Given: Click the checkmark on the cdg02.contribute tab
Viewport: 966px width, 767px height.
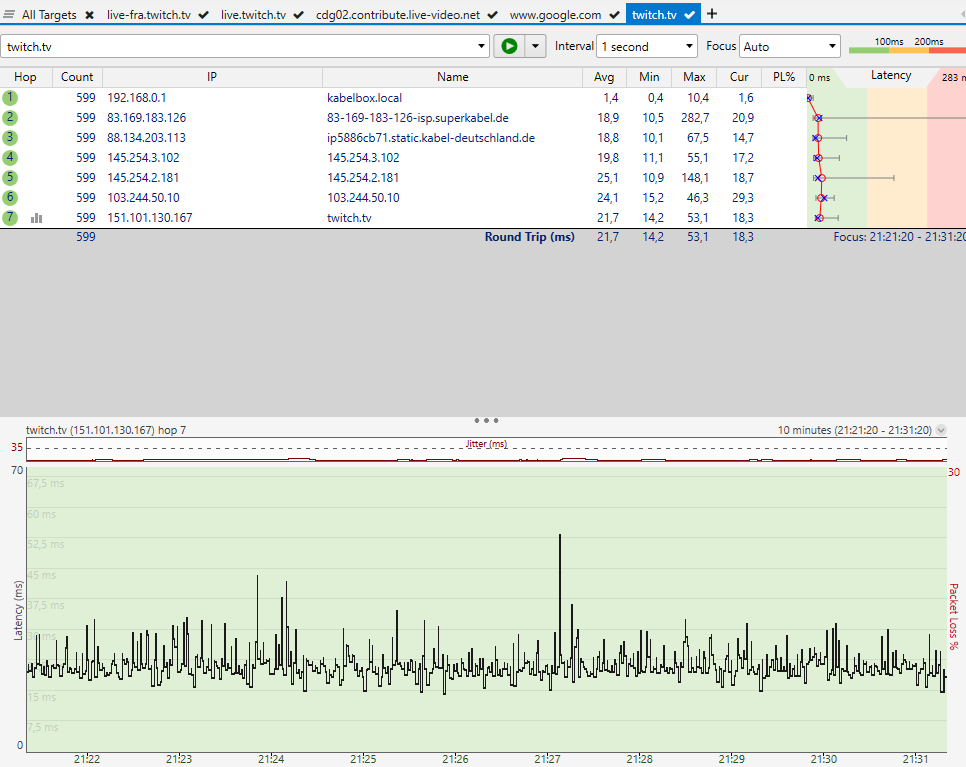Looking at the screenshot, I should (x=492, y=15).
